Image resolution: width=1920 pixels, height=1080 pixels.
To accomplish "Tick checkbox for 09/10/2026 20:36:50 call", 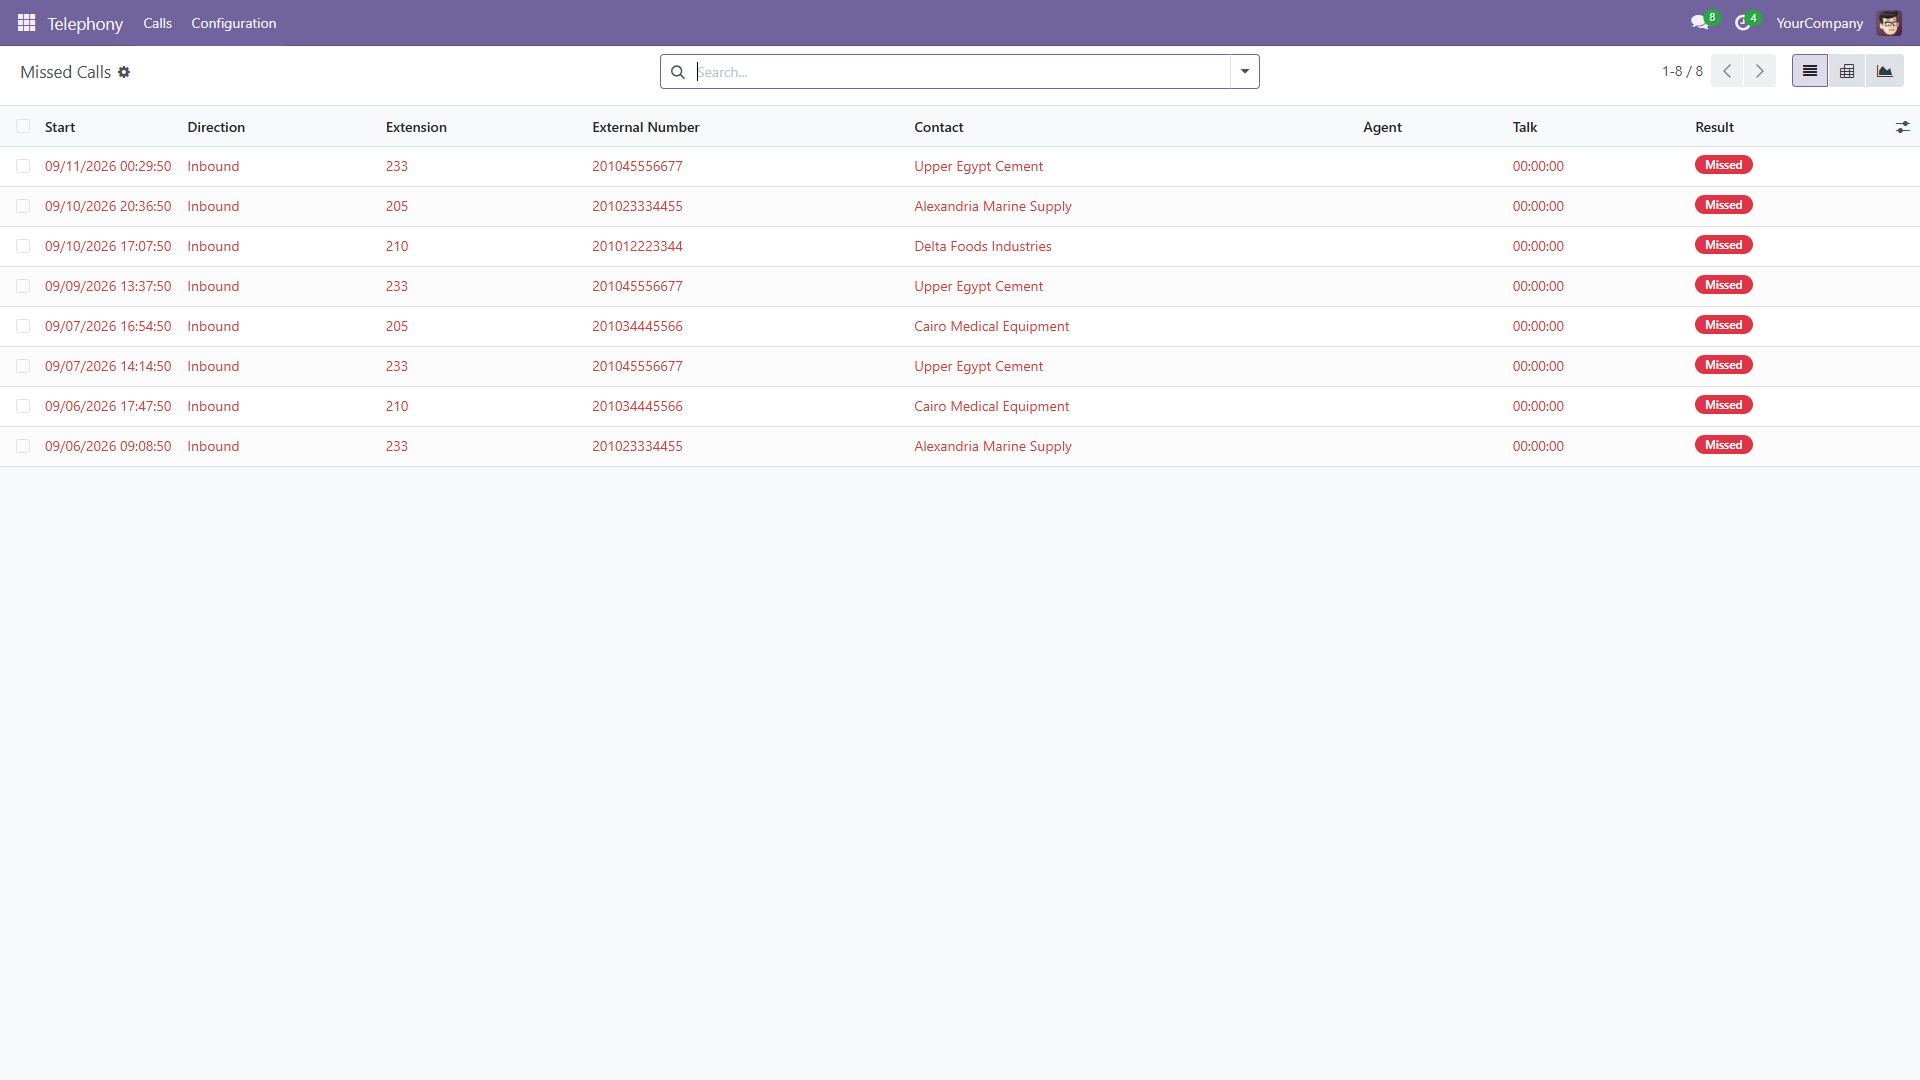I will (23, 206).
